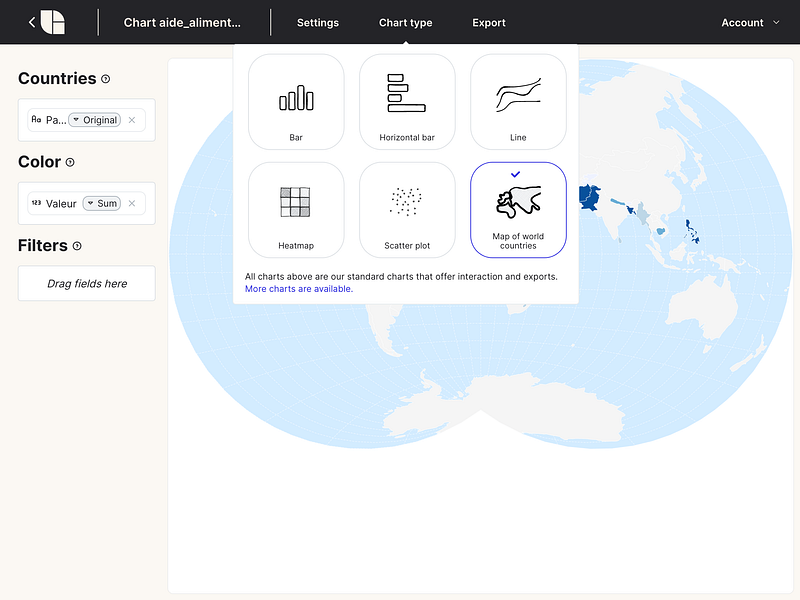Open the Export menu

[x=489, y=22]
